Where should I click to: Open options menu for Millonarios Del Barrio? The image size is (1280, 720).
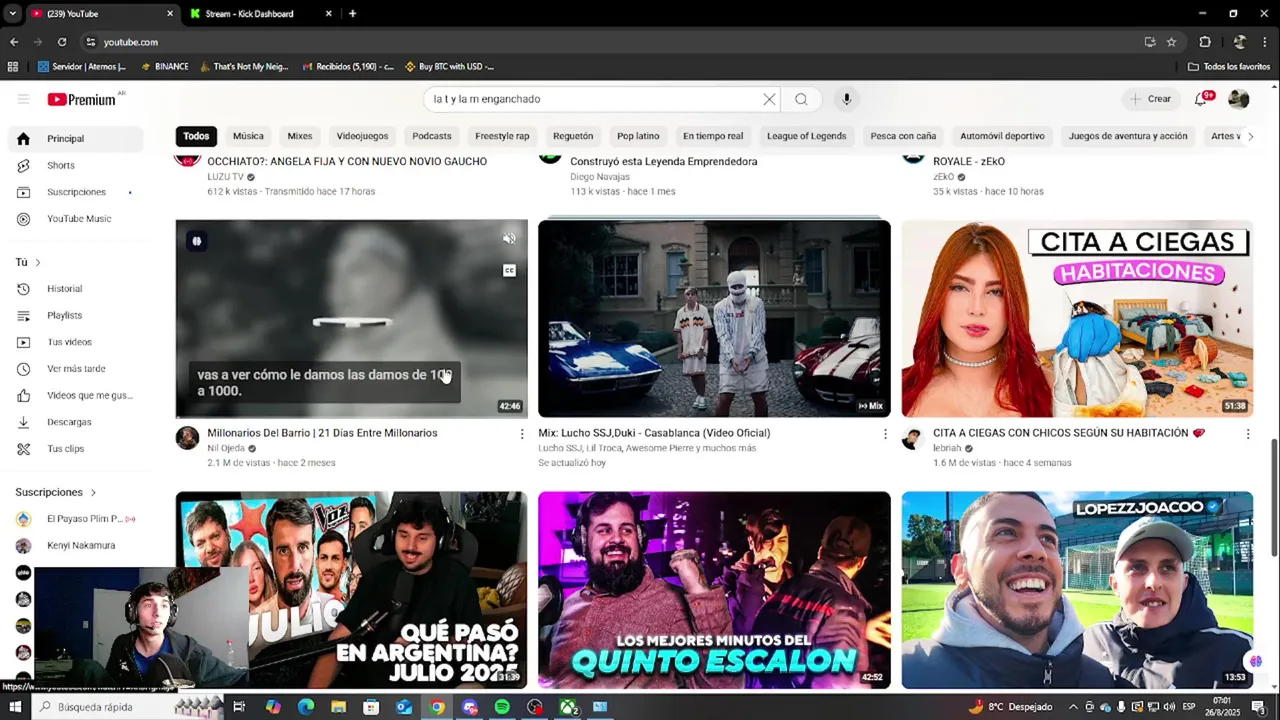click(521, 434)
